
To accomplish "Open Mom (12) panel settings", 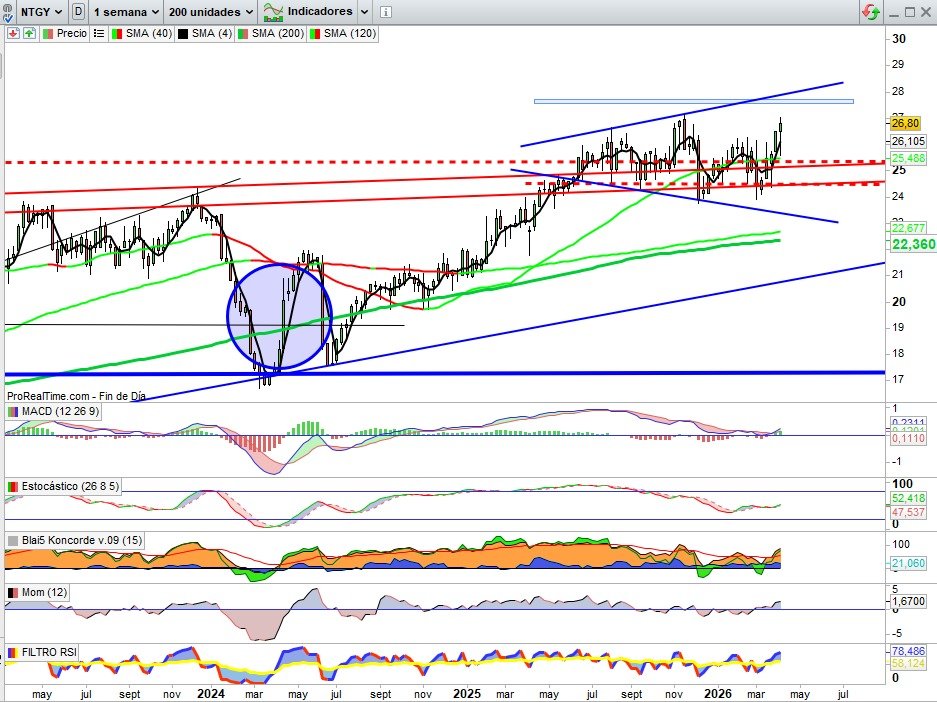I will click(x=37, y=592).
